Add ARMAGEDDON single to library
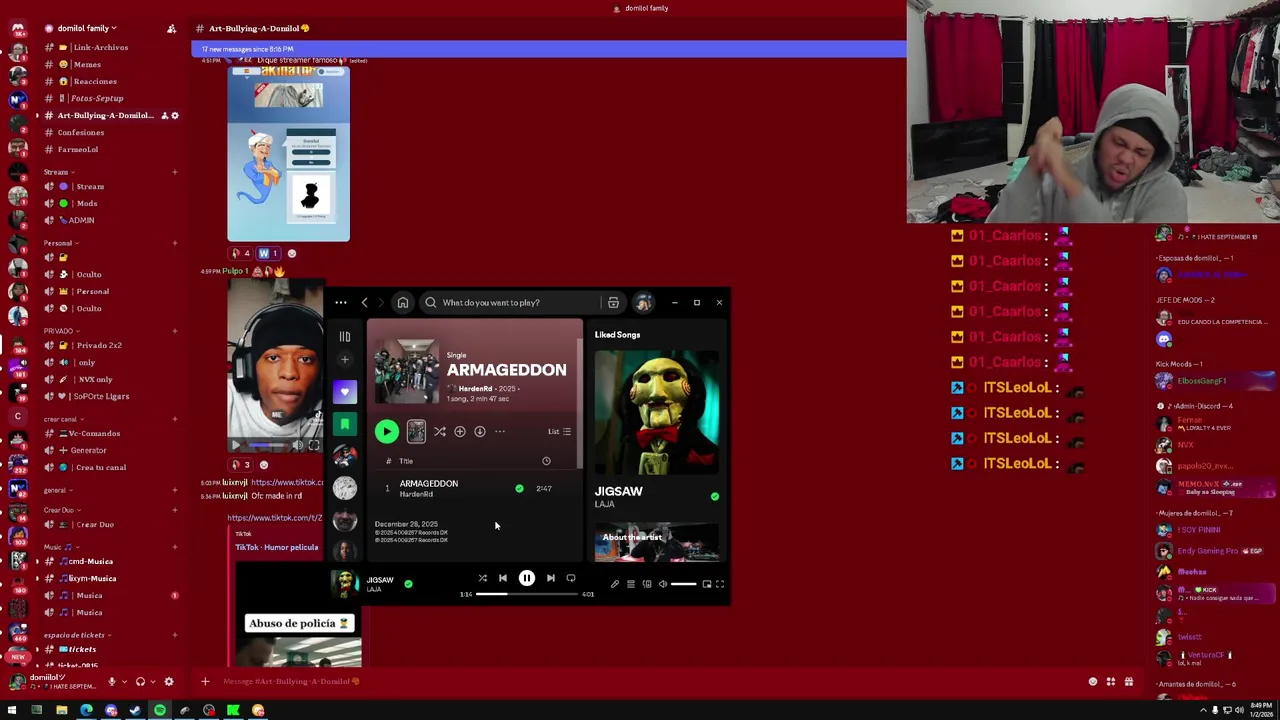 coord(460,431)
